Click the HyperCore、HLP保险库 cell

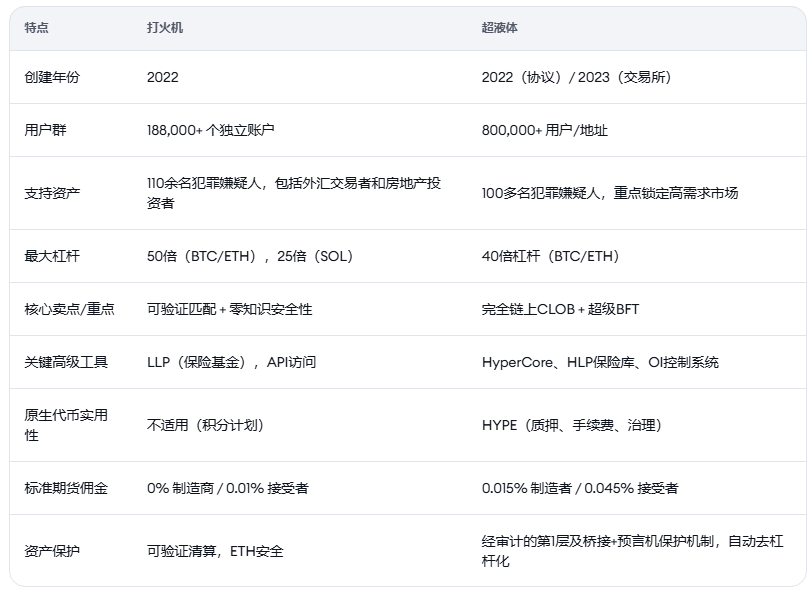[x=600, y=362]
